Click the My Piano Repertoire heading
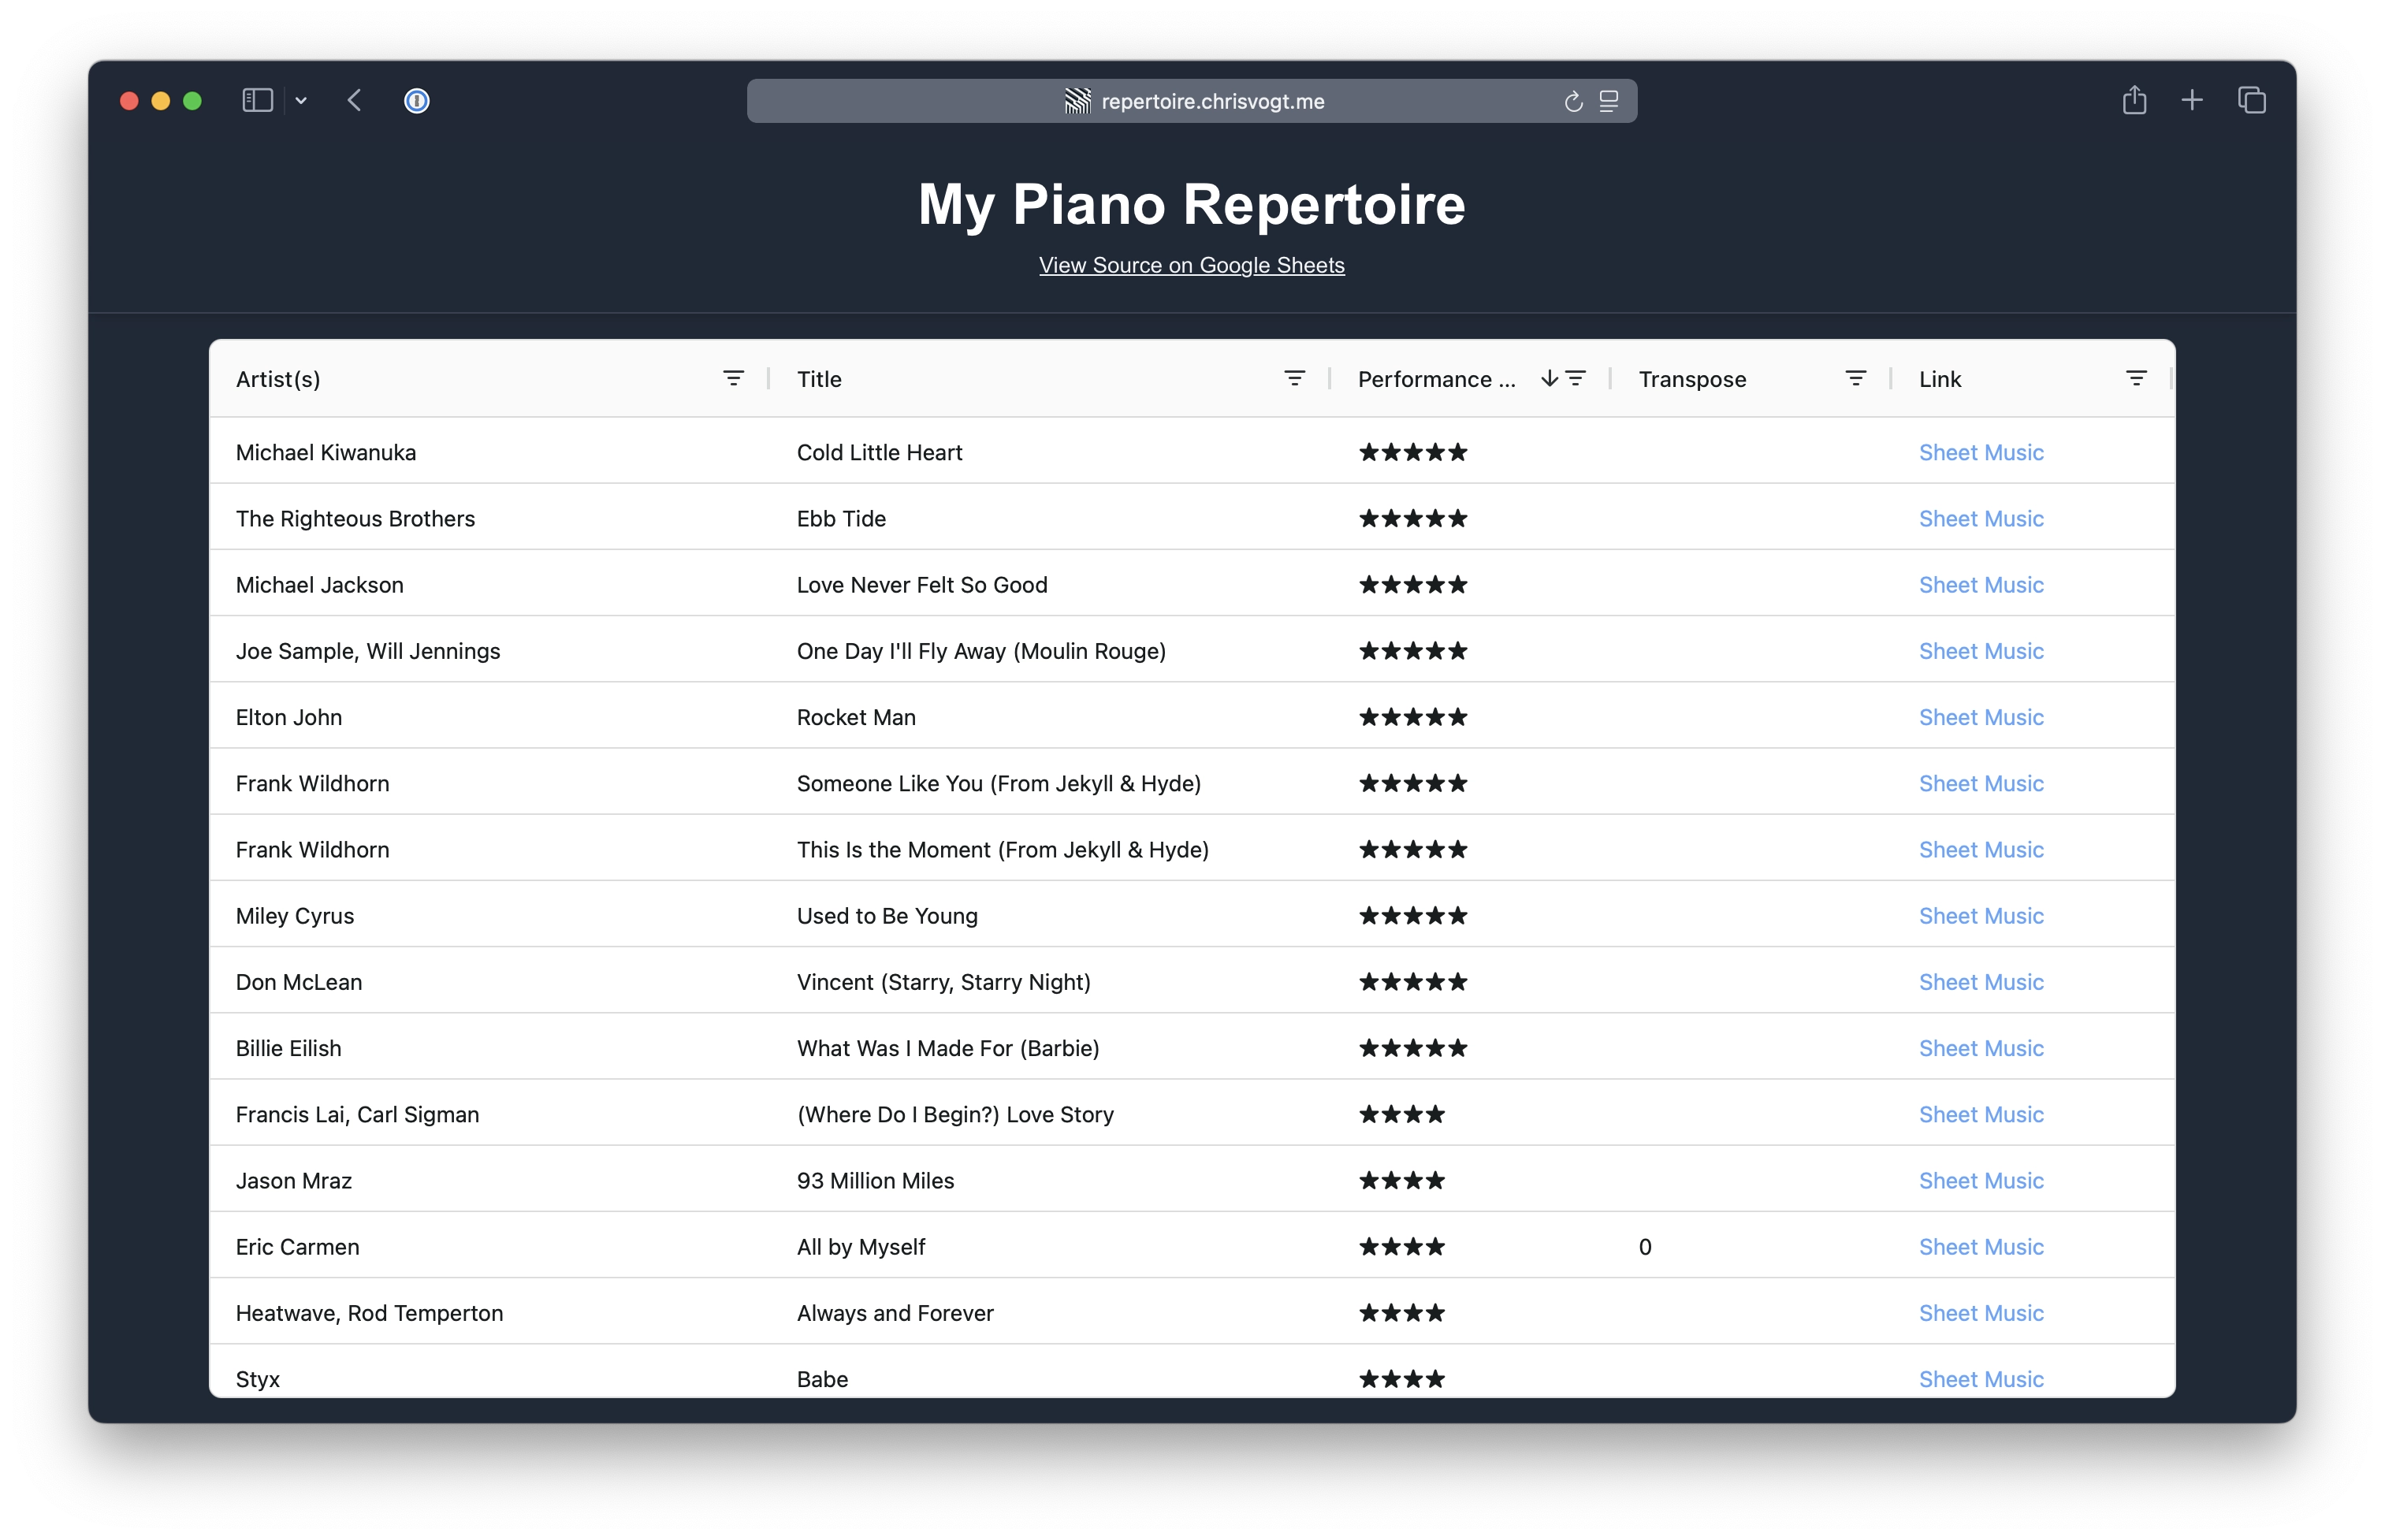 1191,204
